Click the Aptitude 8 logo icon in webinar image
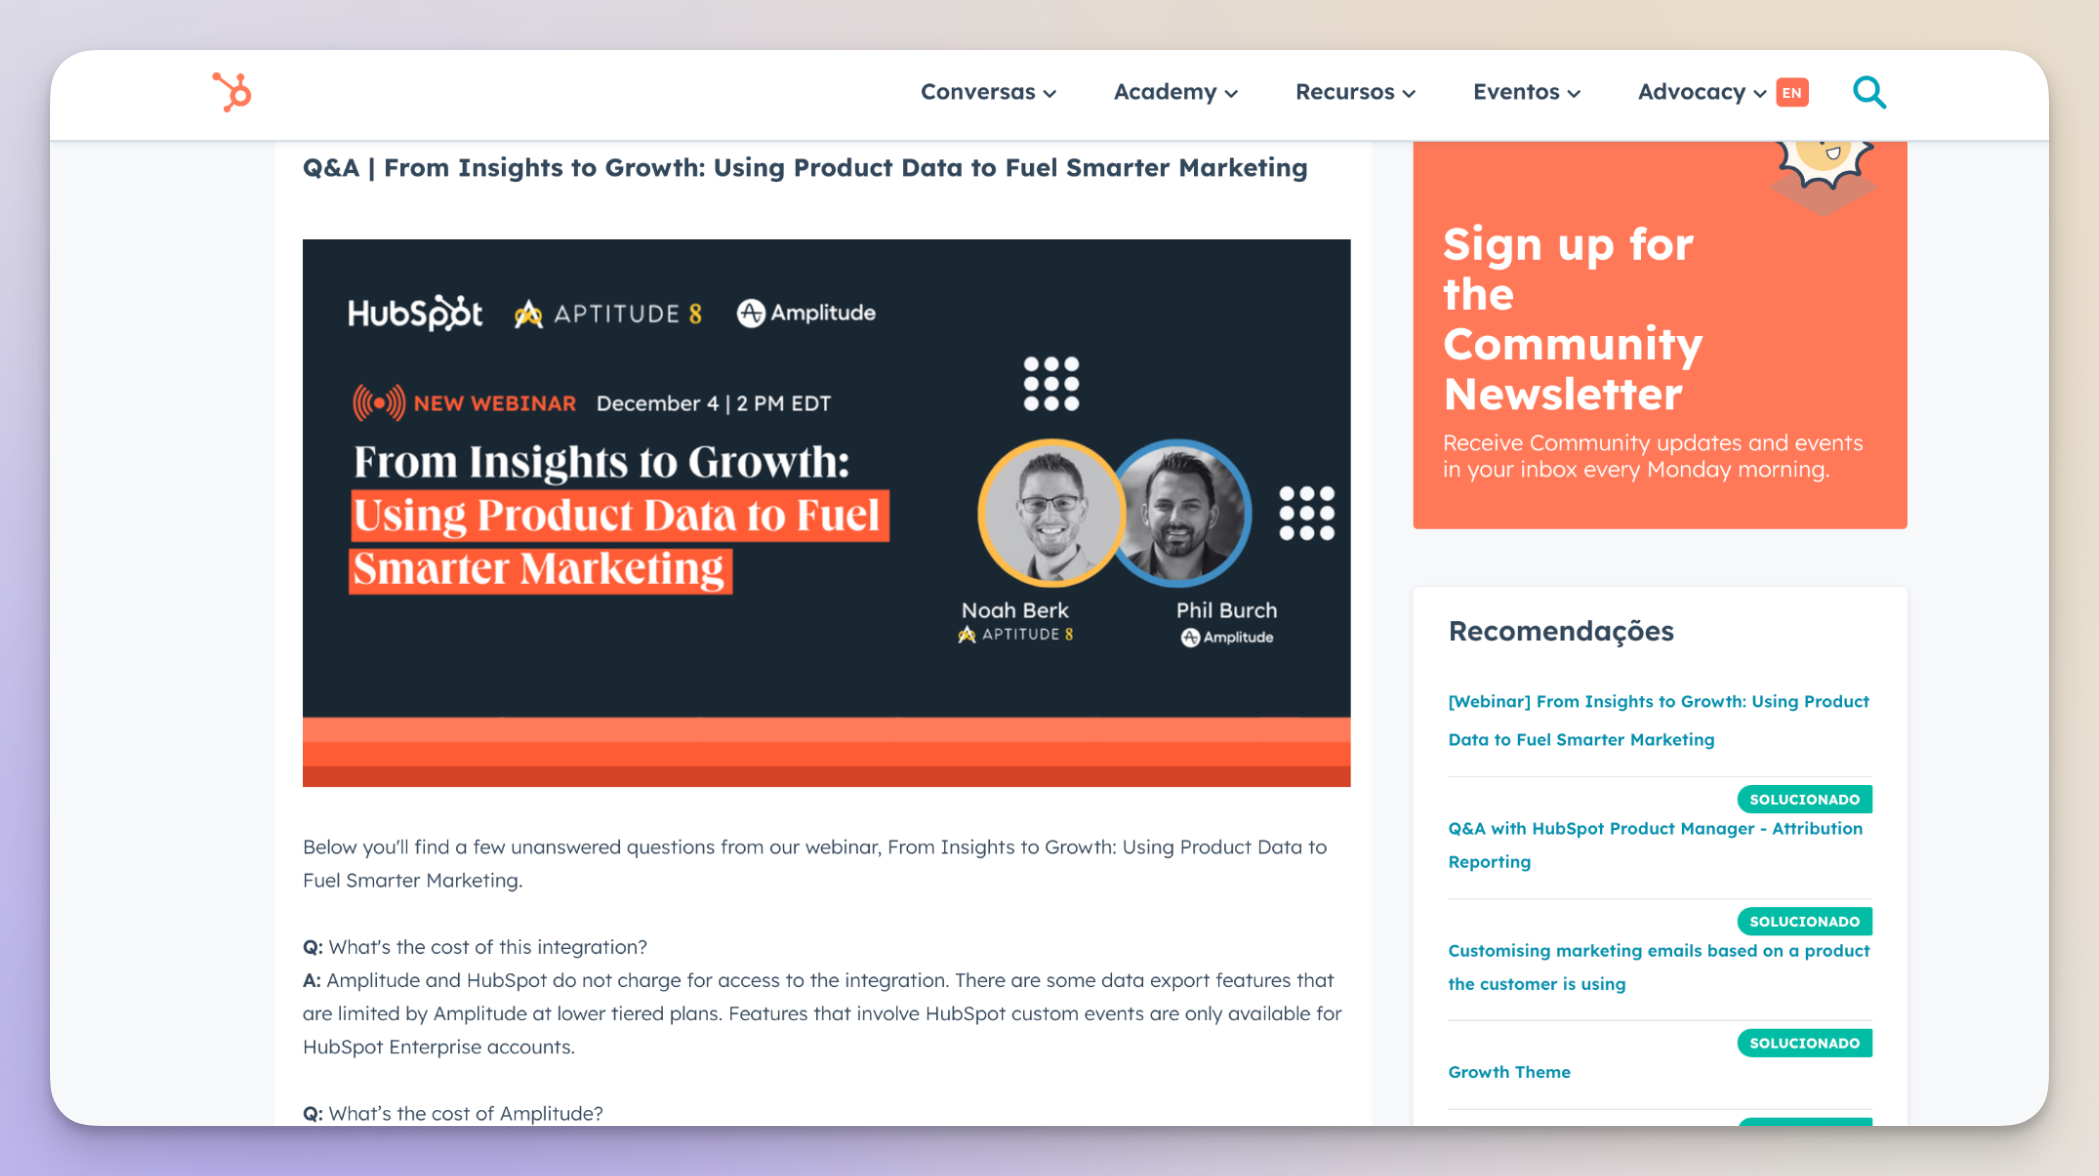The height and width of the screenshot is (1176, 2099). pos(531,313)
